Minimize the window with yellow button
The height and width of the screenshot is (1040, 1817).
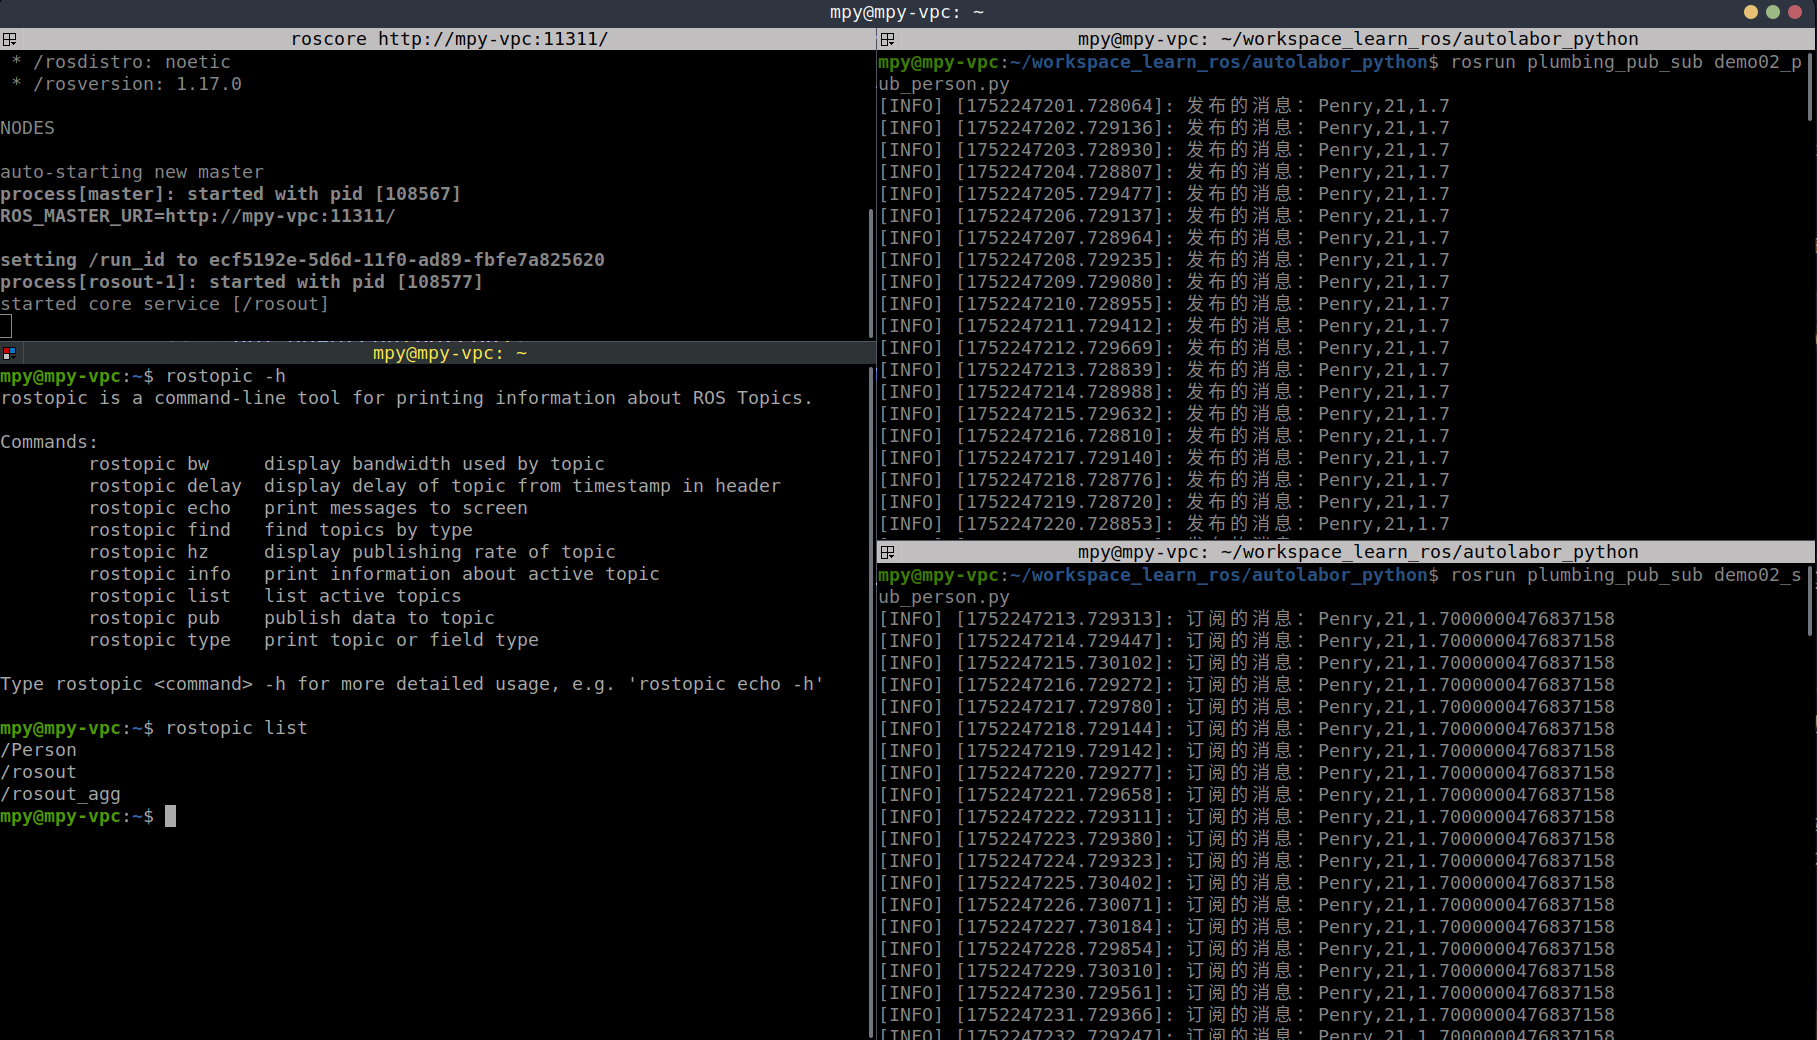point(1750,12)
